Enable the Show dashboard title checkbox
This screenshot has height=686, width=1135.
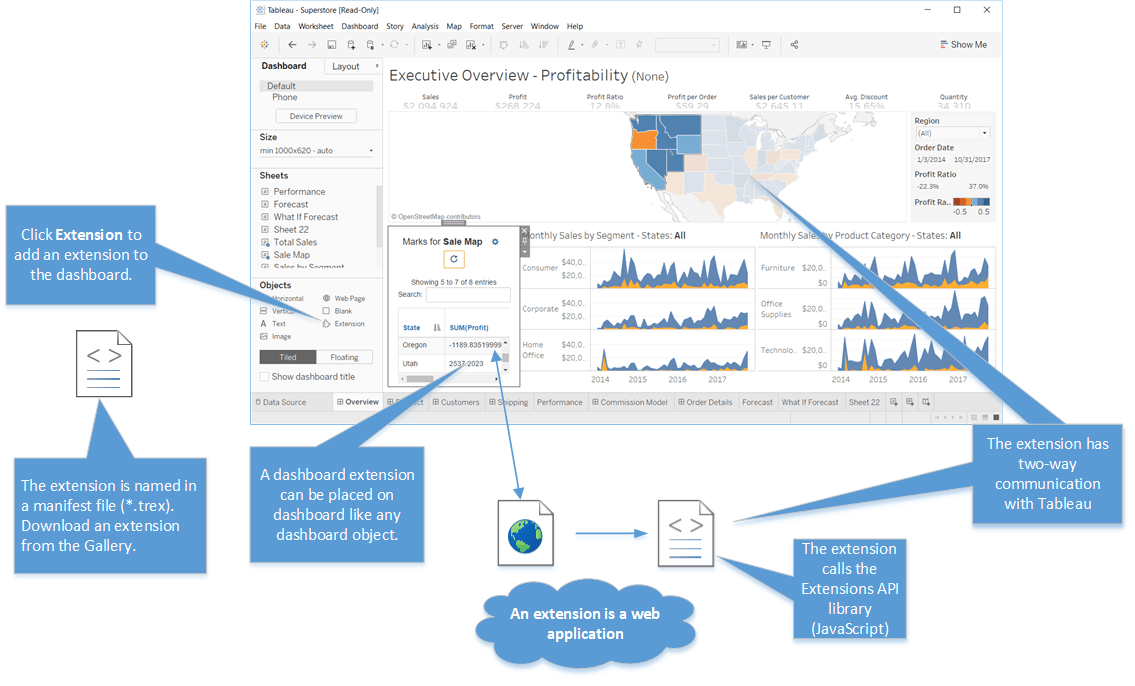tap(264, 376)
